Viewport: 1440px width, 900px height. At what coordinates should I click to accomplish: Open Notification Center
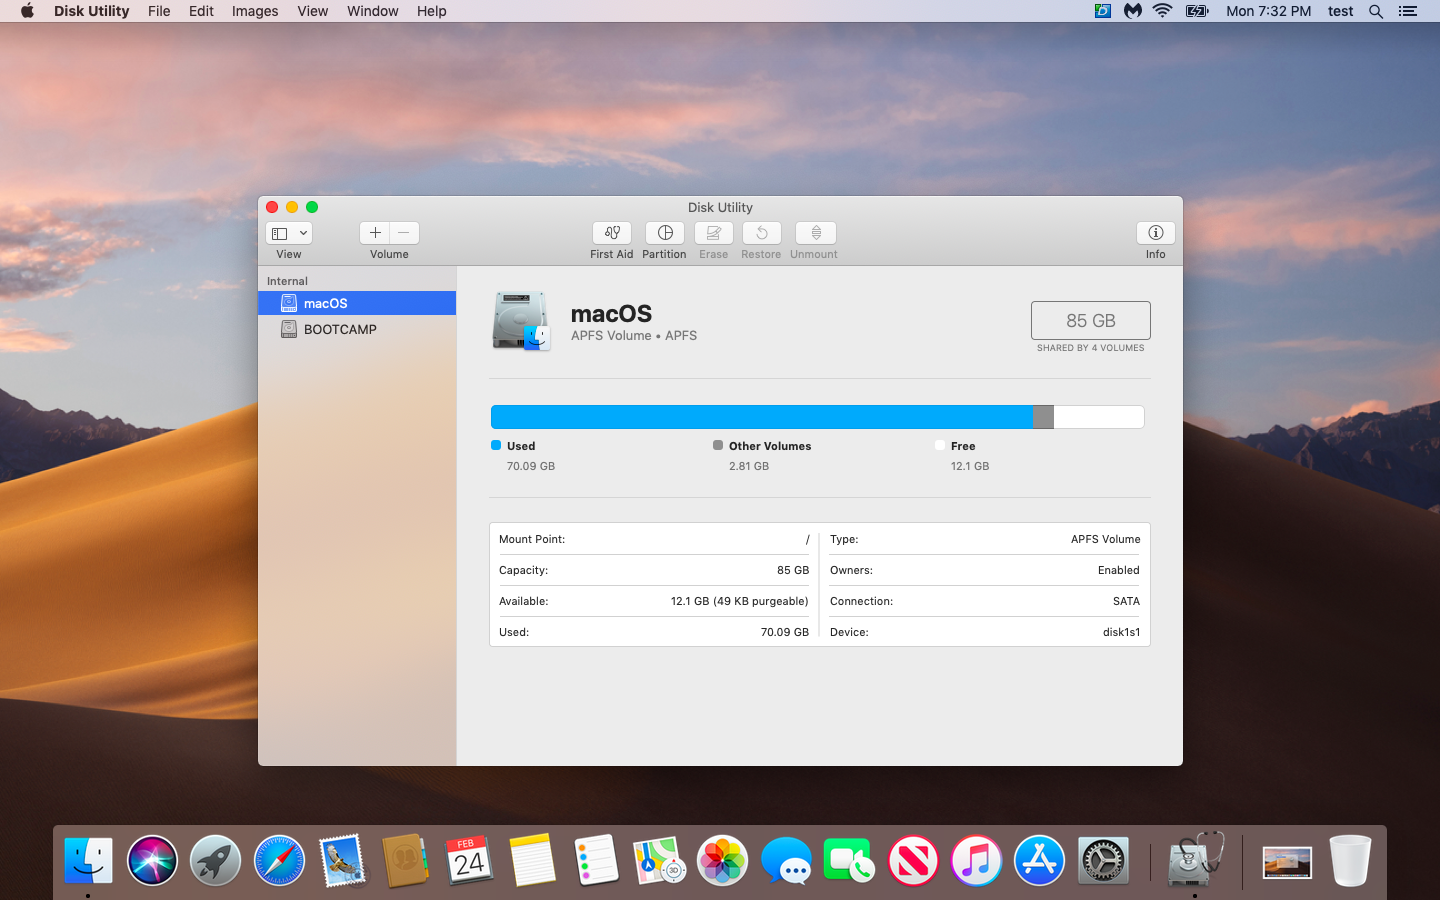point(1408,11)
